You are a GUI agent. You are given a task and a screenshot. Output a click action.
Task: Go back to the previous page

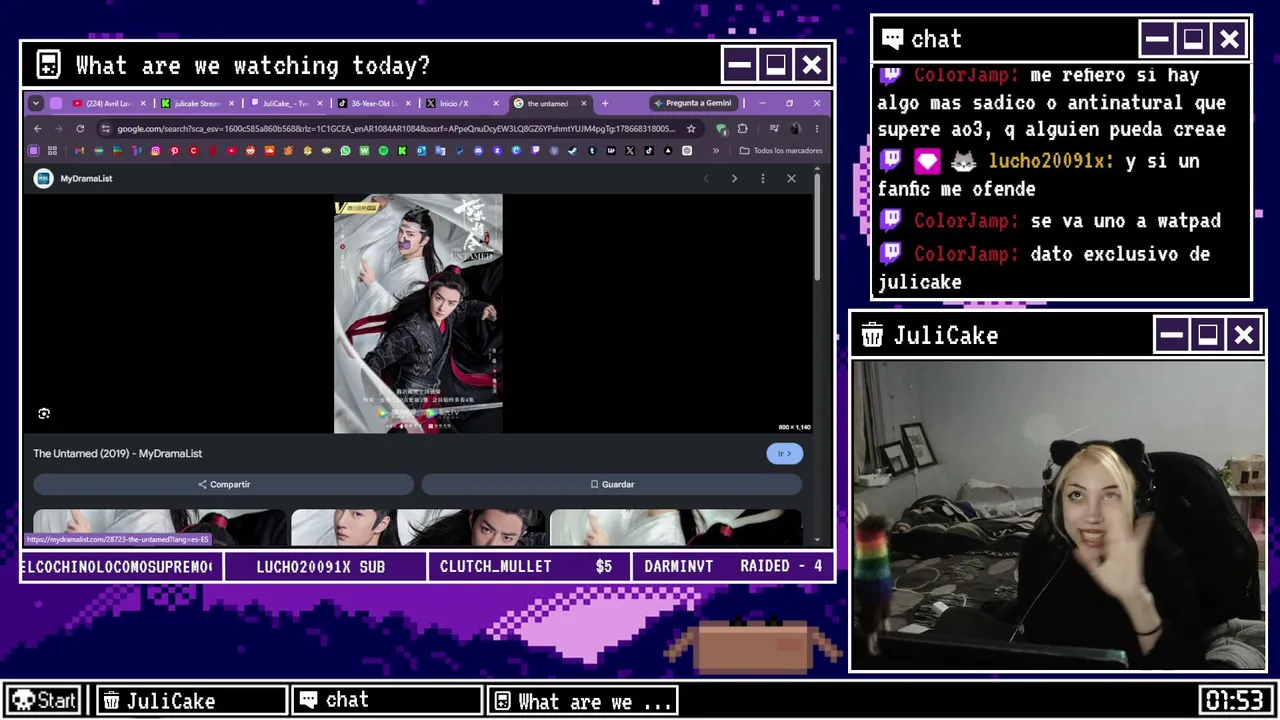pos(38,129)
